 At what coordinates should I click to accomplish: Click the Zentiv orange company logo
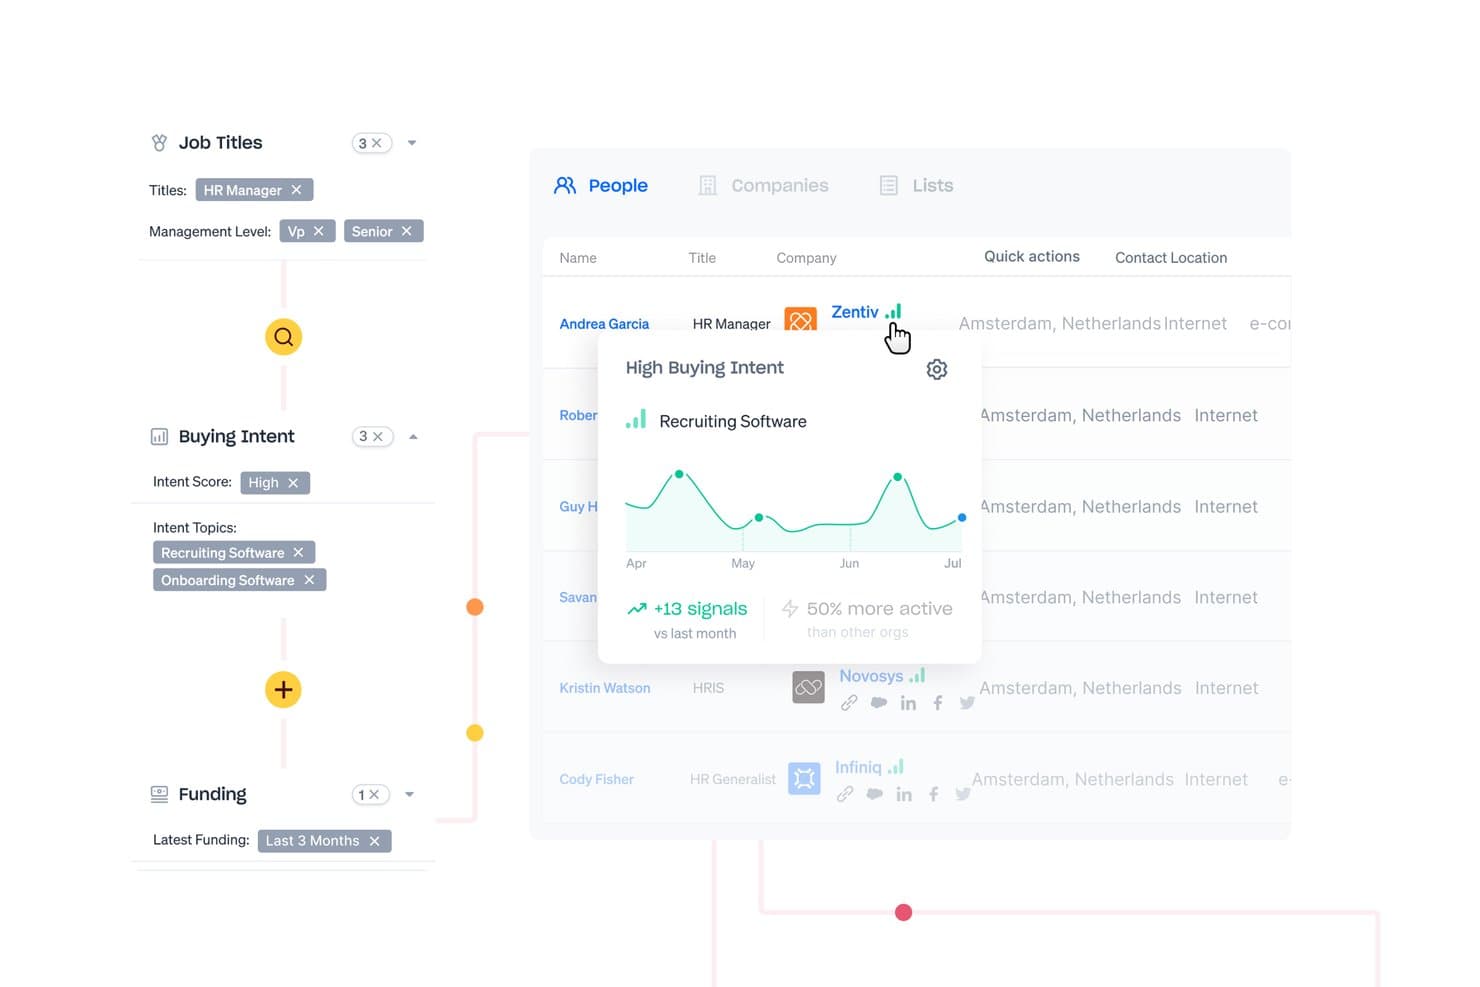coord(801,319)
